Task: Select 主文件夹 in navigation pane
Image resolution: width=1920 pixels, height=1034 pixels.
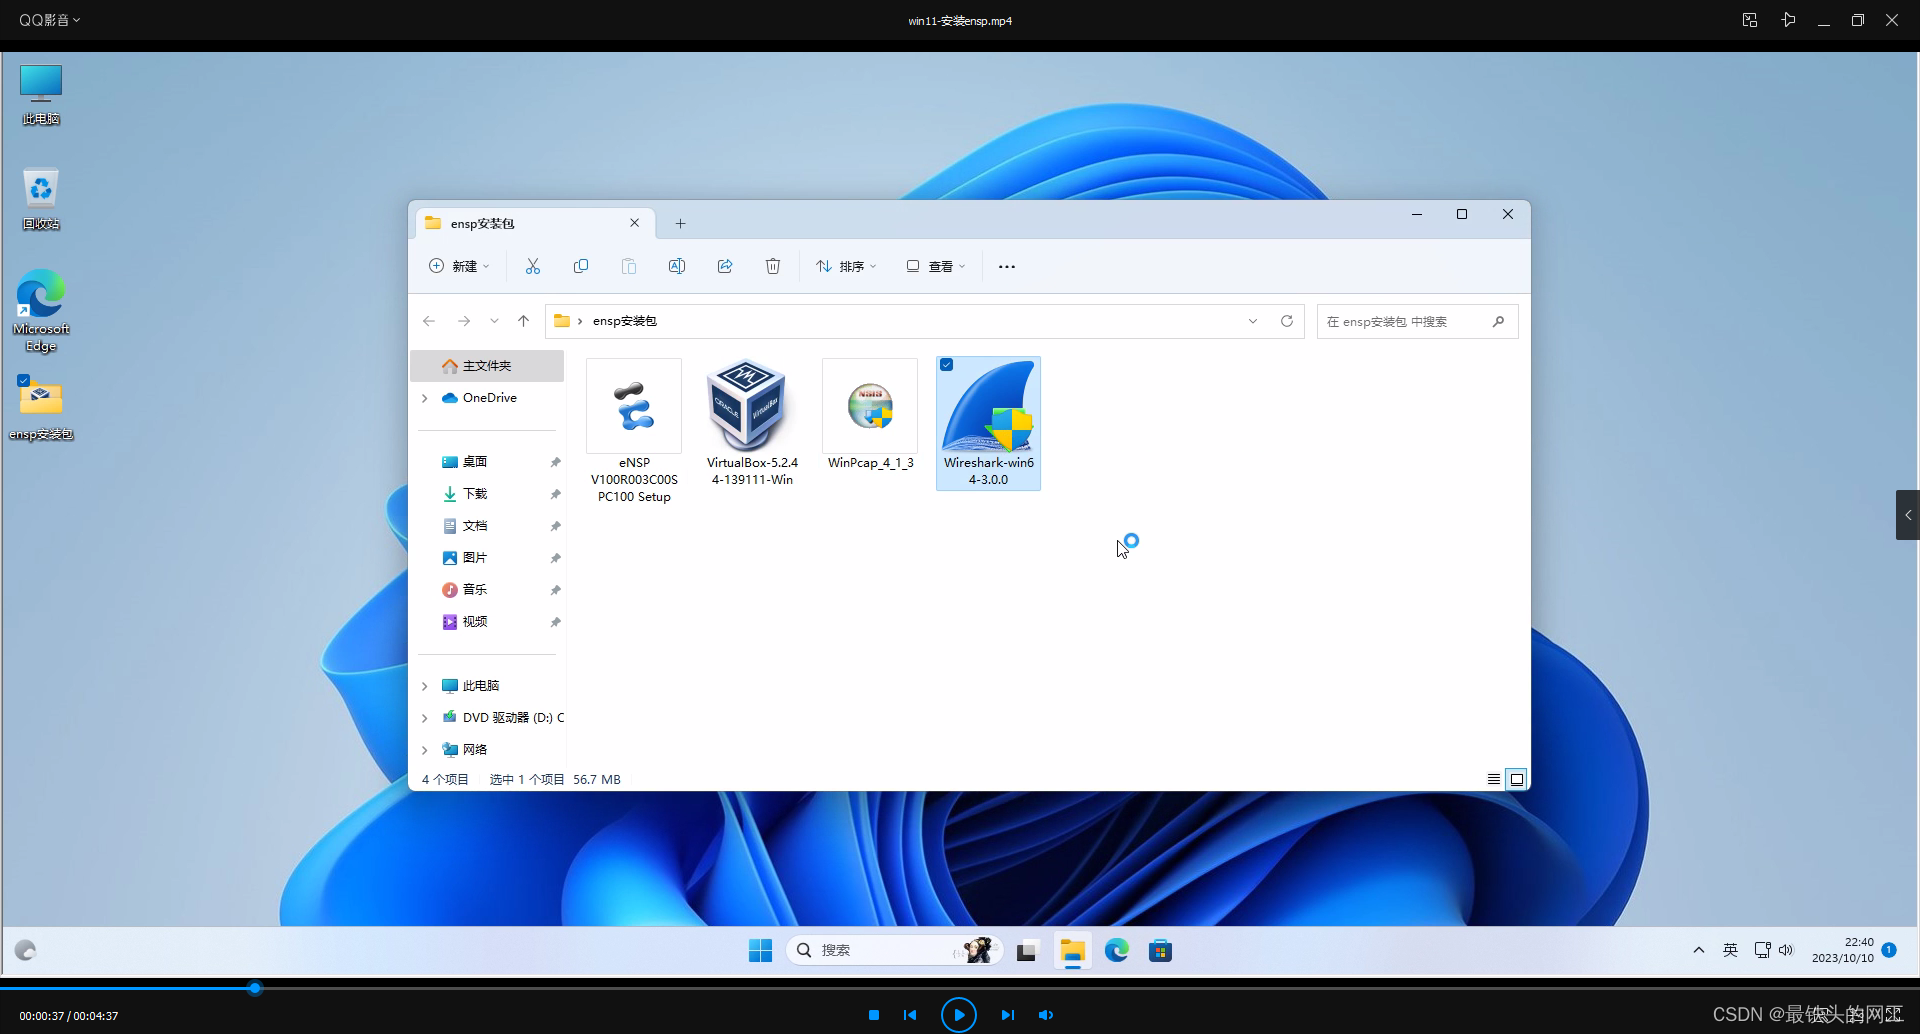Action: click(487, 366)
